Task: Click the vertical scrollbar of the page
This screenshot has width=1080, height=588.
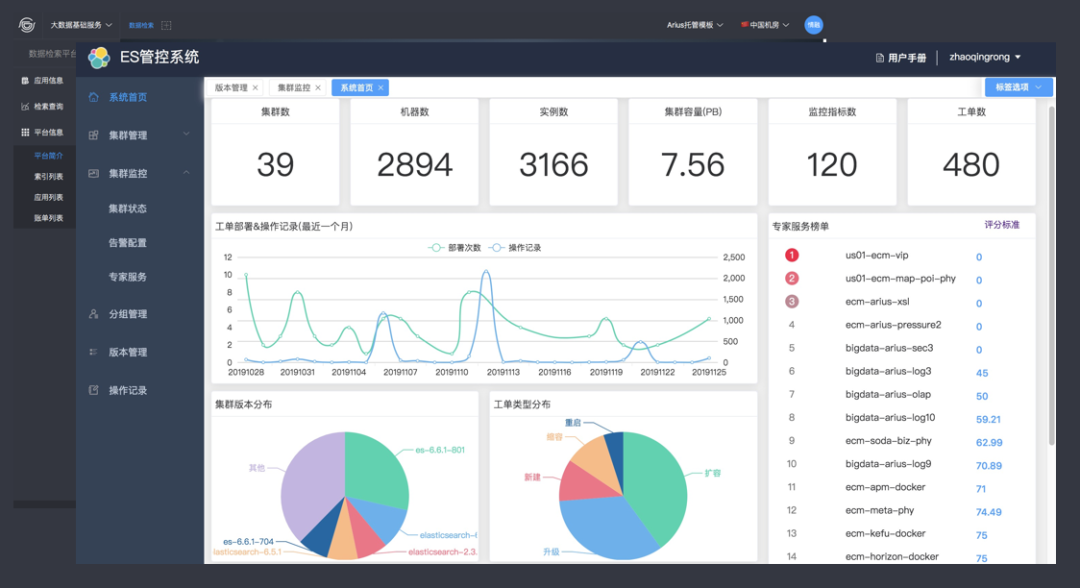Action: 1051,275
